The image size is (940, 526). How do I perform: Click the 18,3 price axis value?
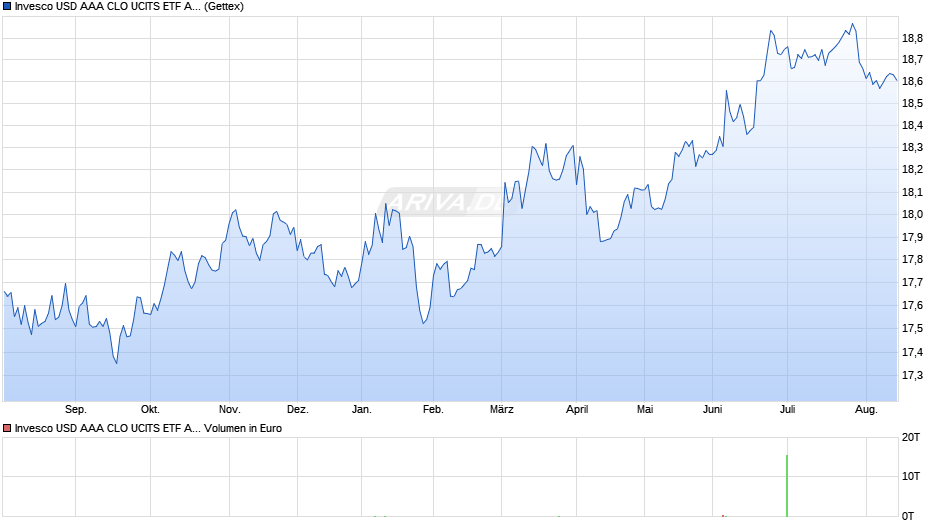[x=912, y=148]
